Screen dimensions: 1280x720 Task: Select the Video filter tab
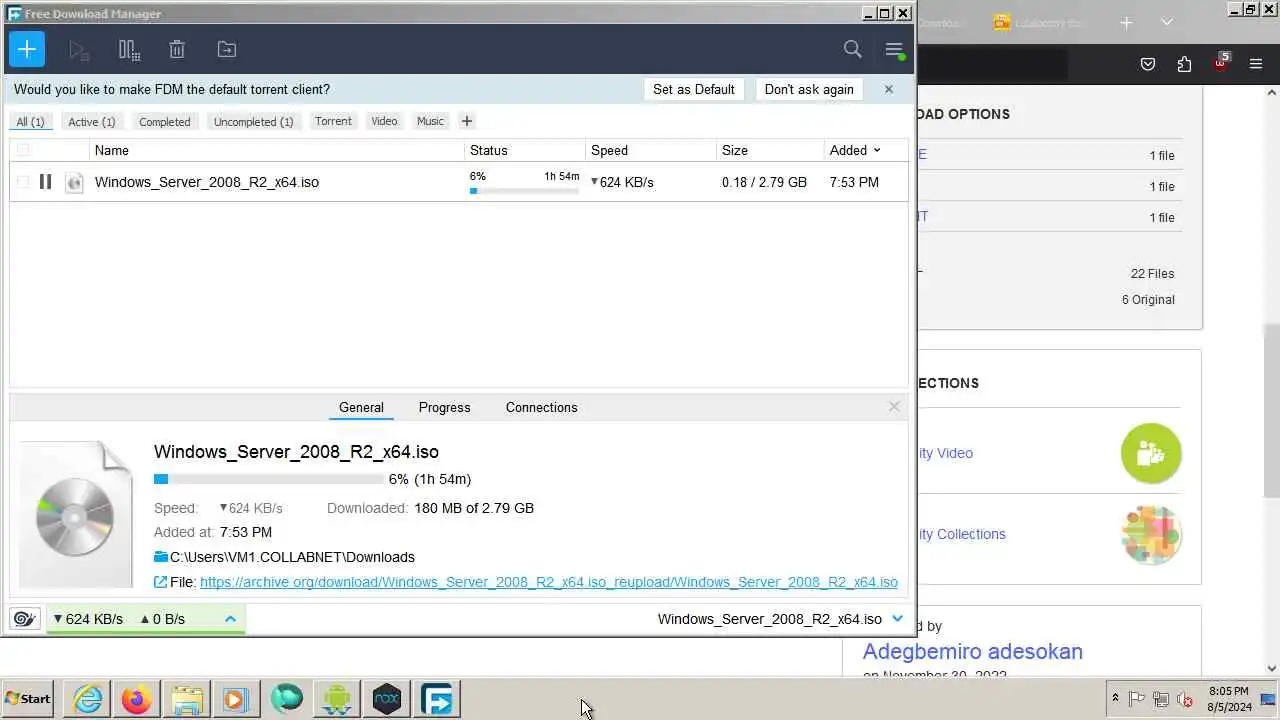(x=384, y=121)
